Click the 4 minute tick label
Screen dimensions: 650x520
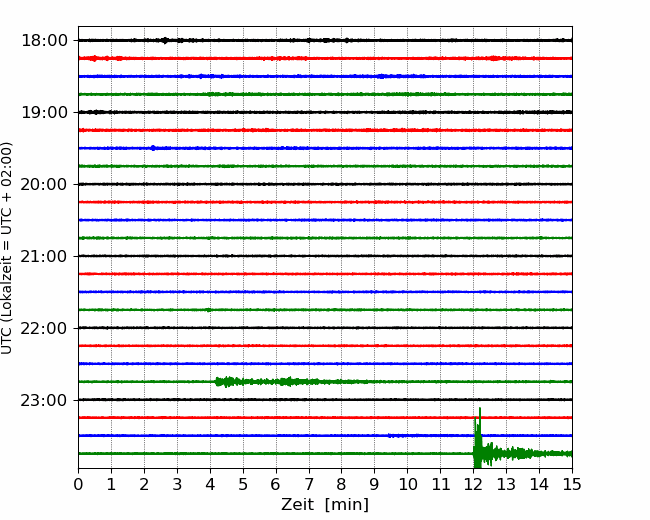[210, 484]
